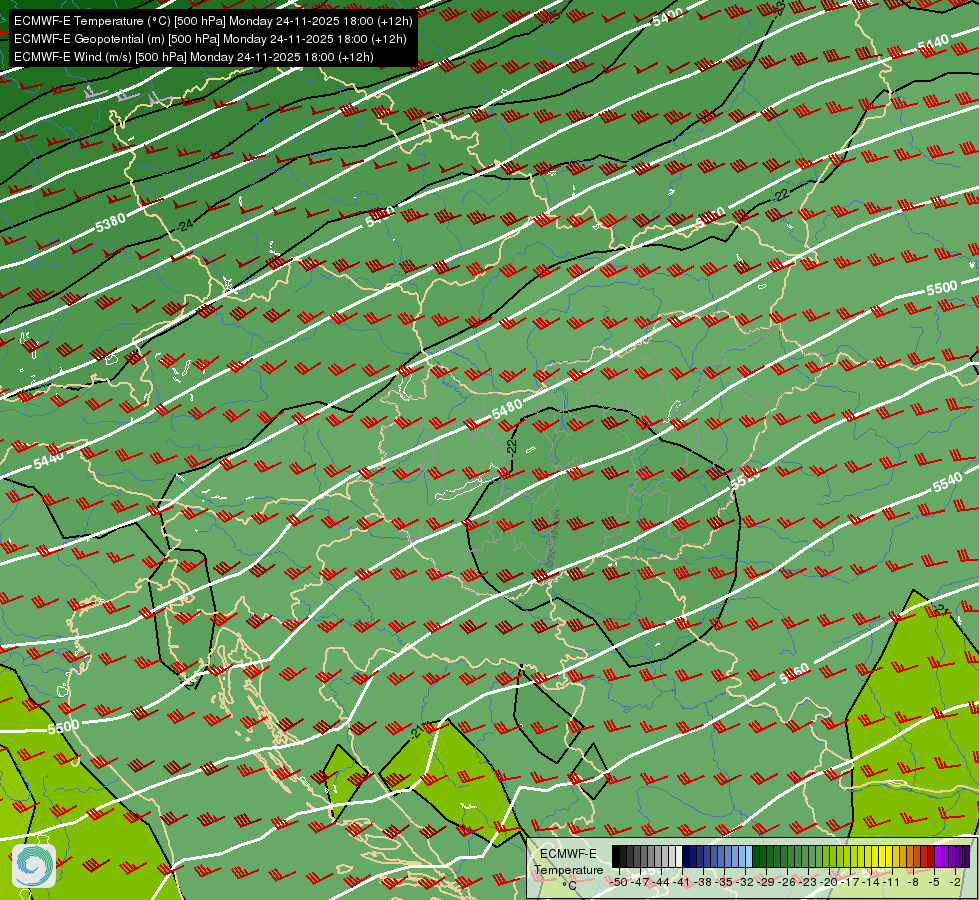
Task: Click the 5520 geopotential contour label
Action: click(x=745, y=479)
